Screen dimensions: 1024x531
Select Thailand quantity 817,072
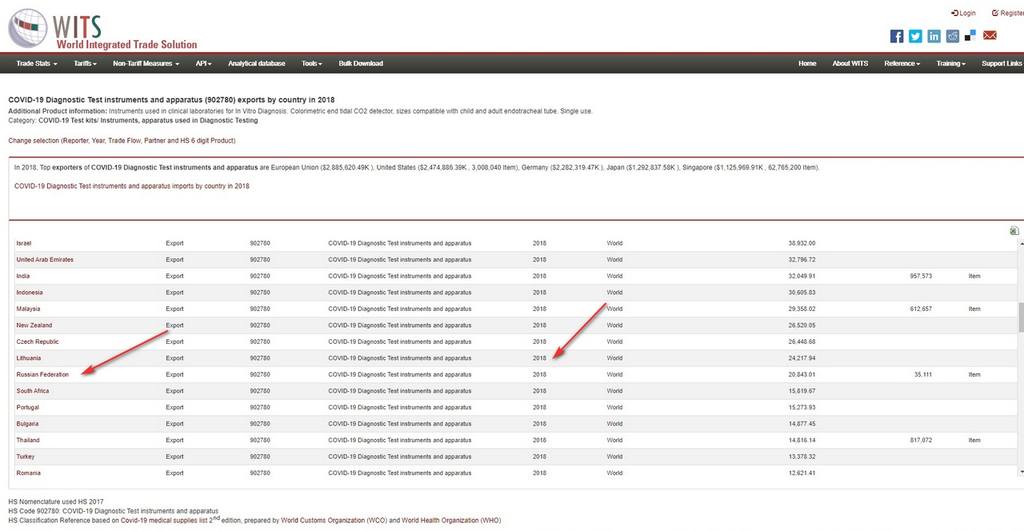(921, 440)
